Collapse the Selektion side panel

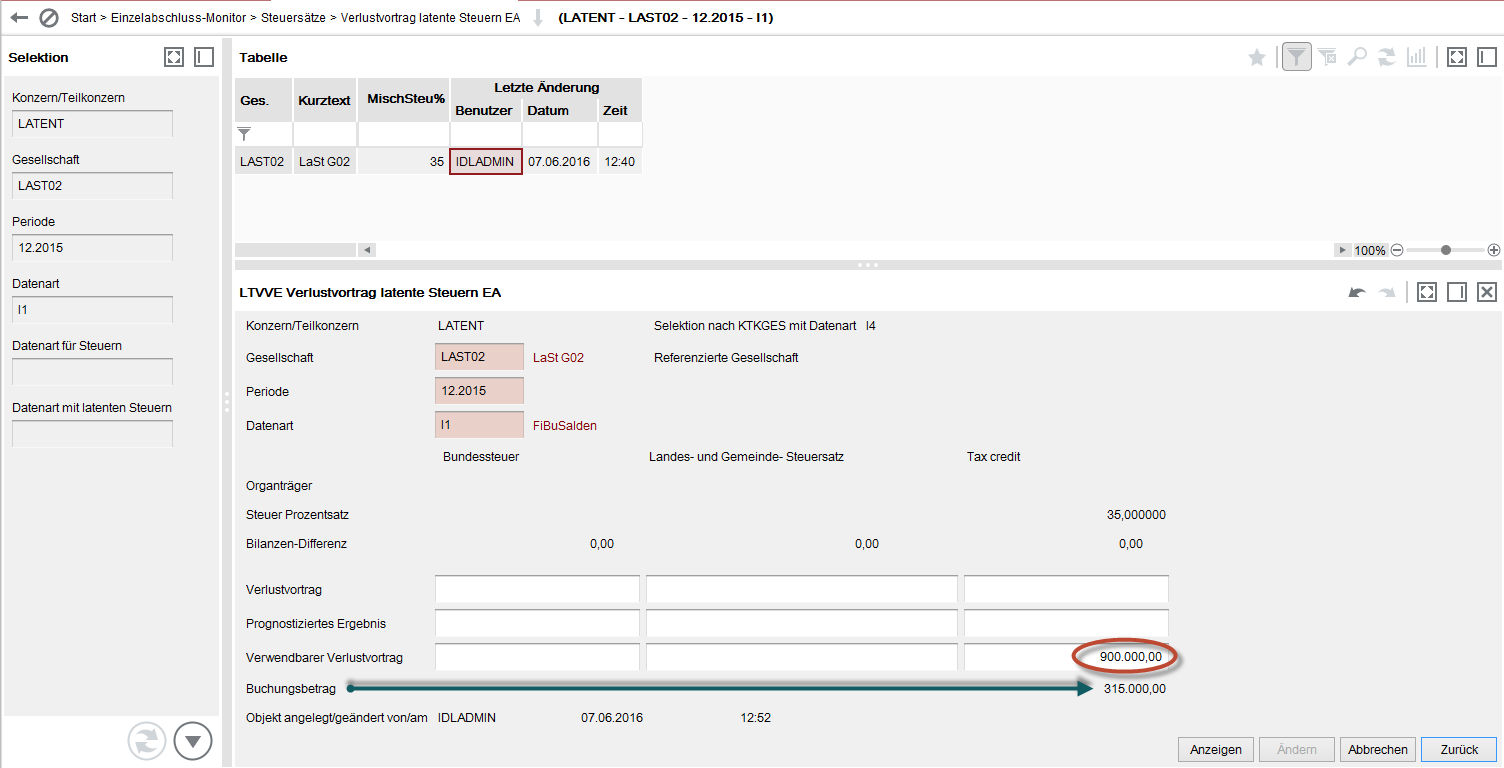click(204, 58)
